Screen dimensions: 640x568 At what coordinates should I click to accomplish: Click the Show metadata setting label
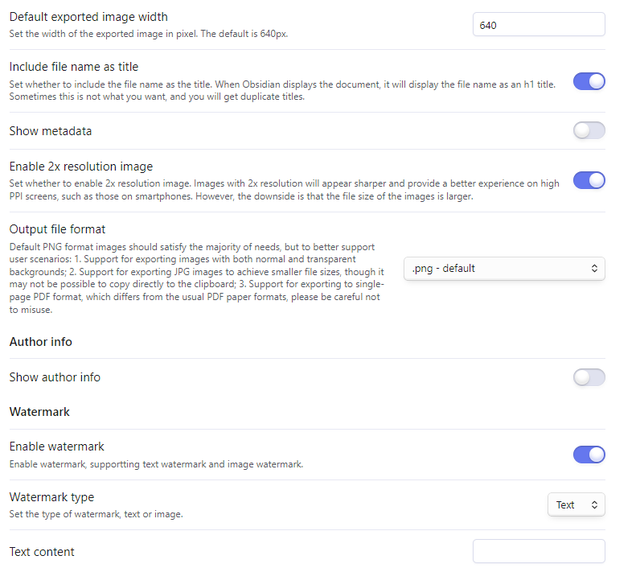pyautogui.click(x=51, y=131)
